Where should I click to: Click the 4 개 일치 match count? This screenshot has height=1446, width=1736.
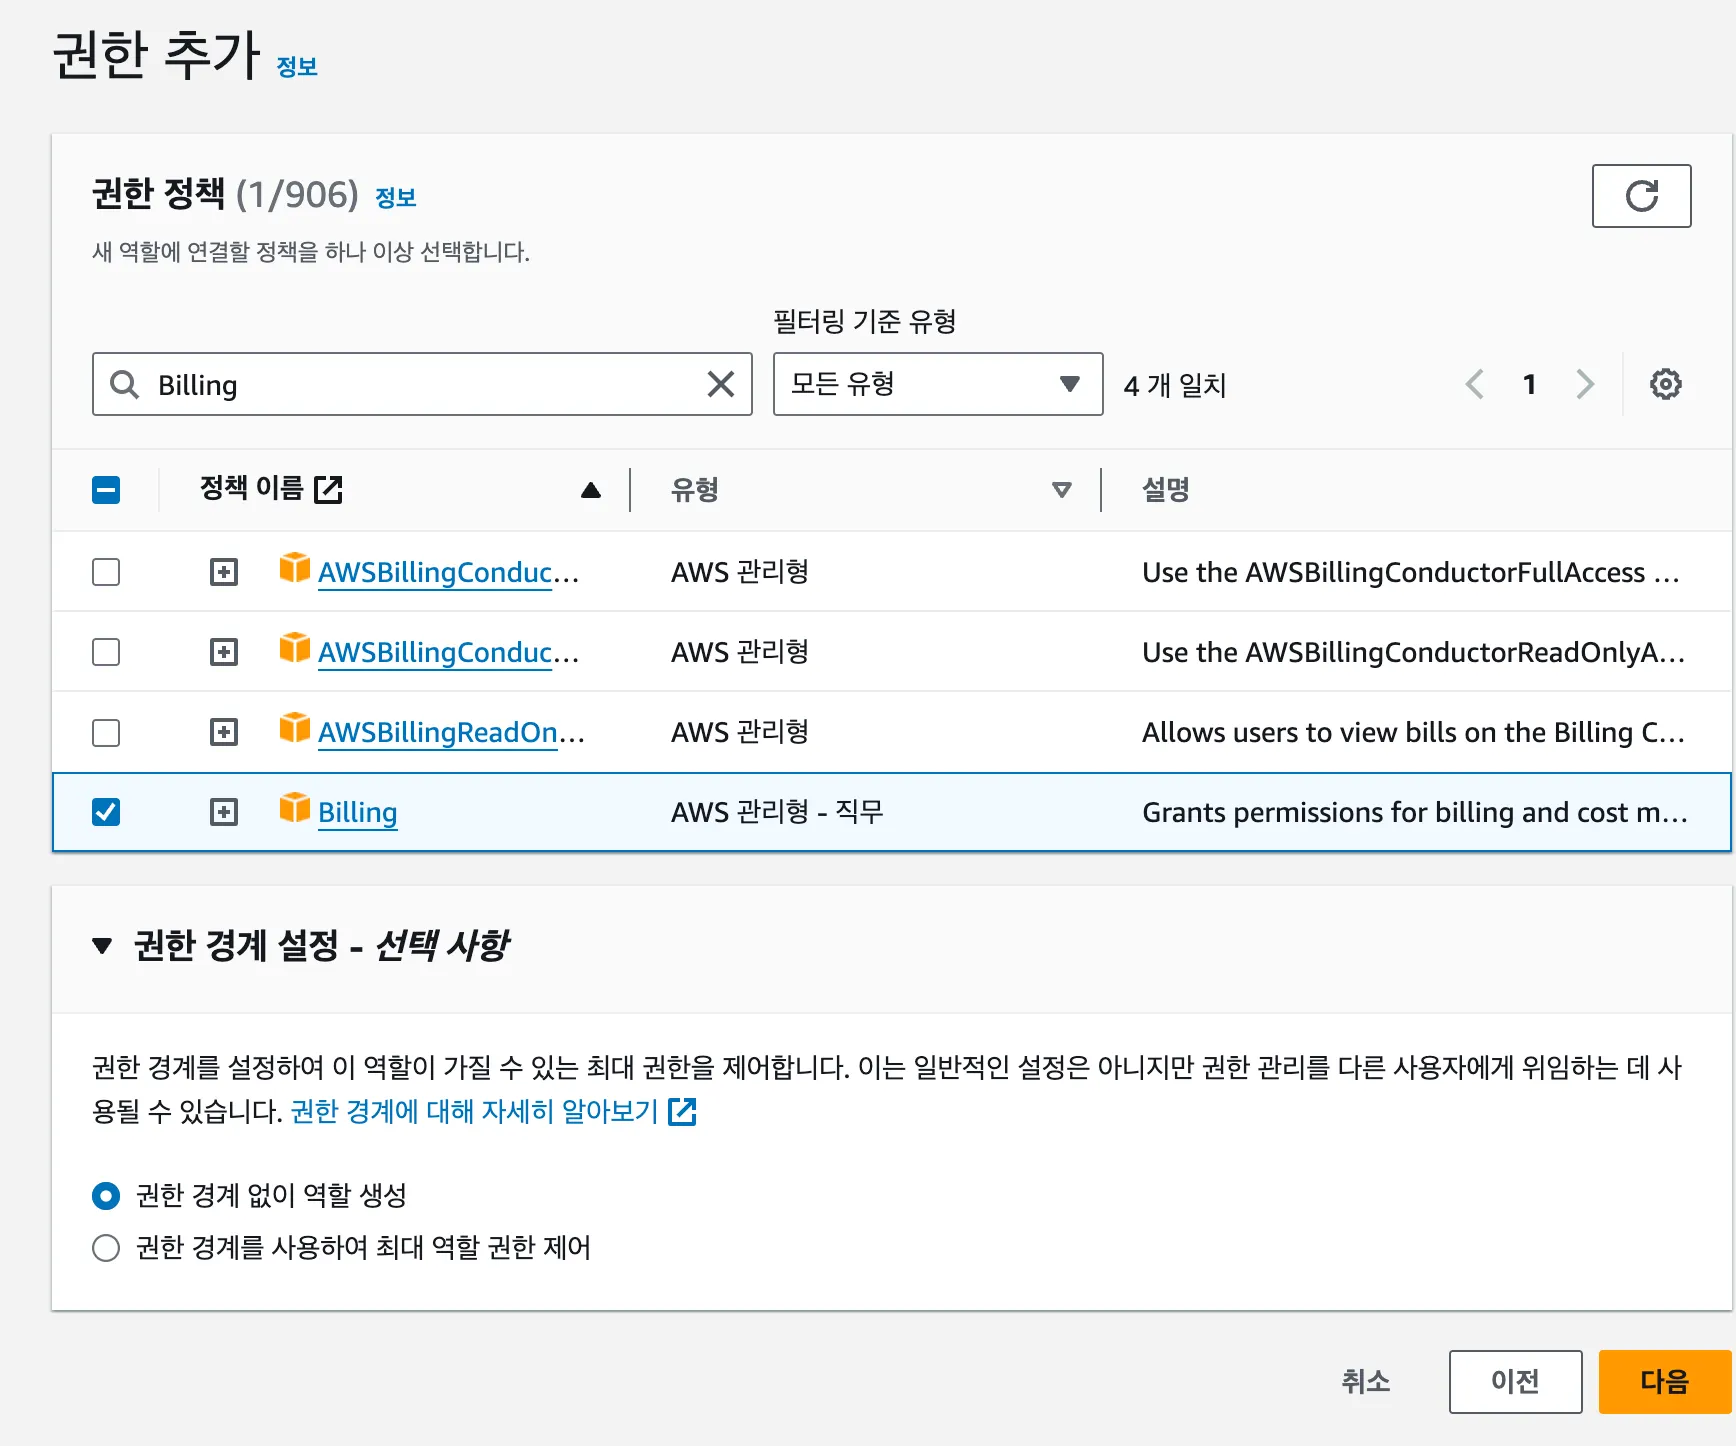pyautogui.click(x=1175, y=385)
